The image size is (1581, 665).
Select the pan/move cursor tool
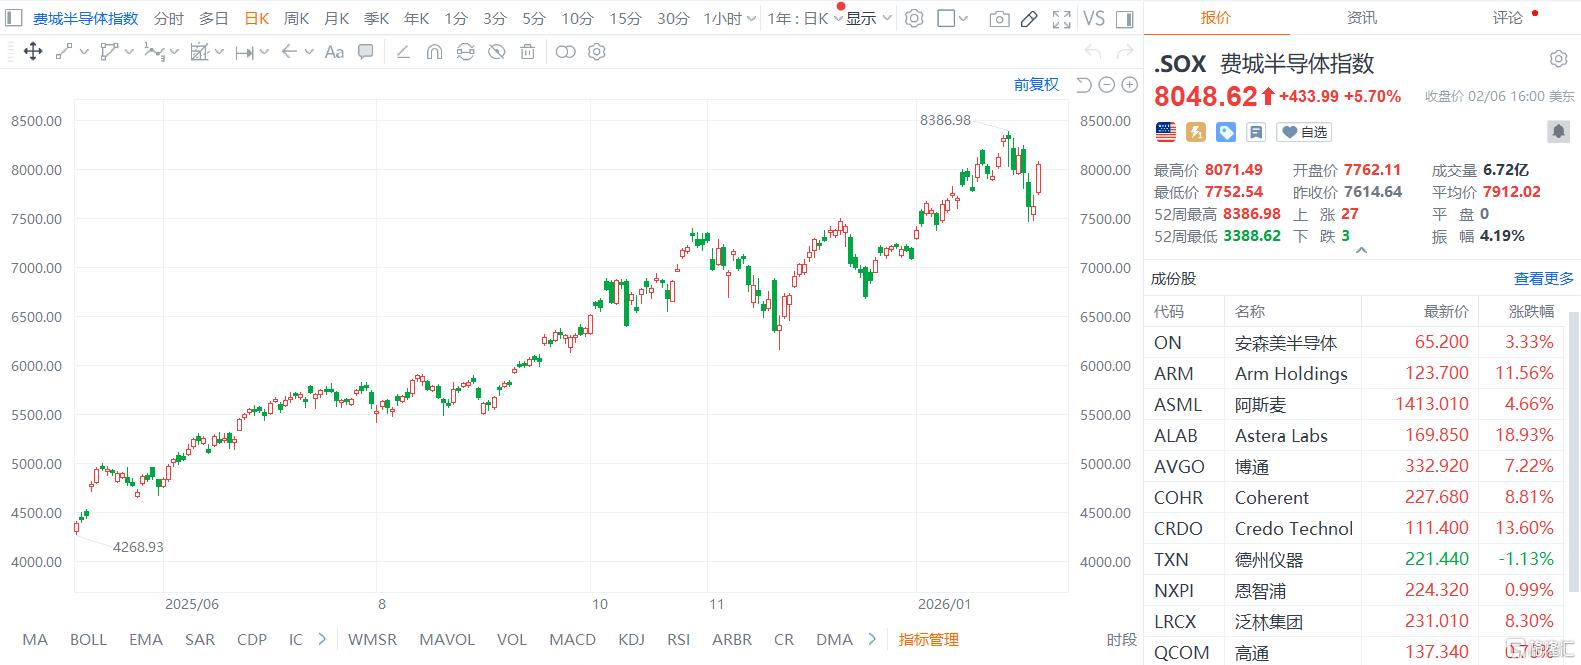33,52
